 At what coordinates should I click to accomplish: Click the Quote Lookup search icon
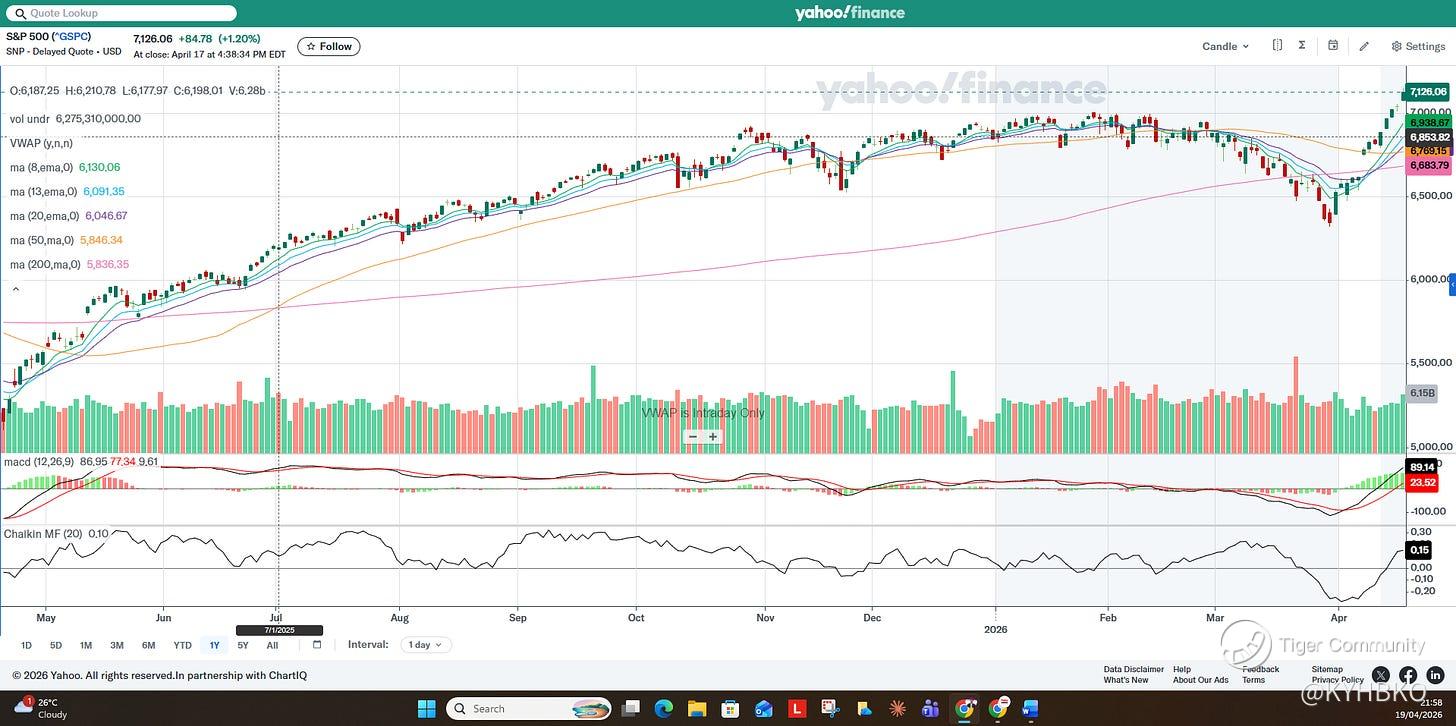tap(19, 14)
